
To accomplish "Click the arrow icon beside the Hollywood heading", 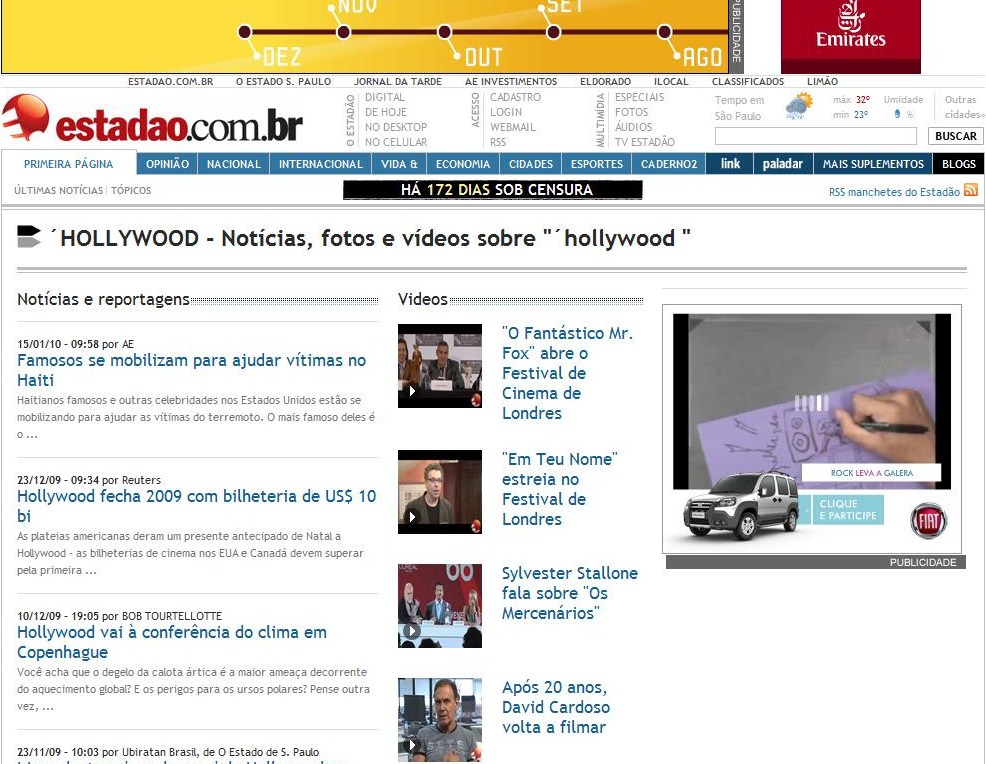I will (x=28, y=236).
